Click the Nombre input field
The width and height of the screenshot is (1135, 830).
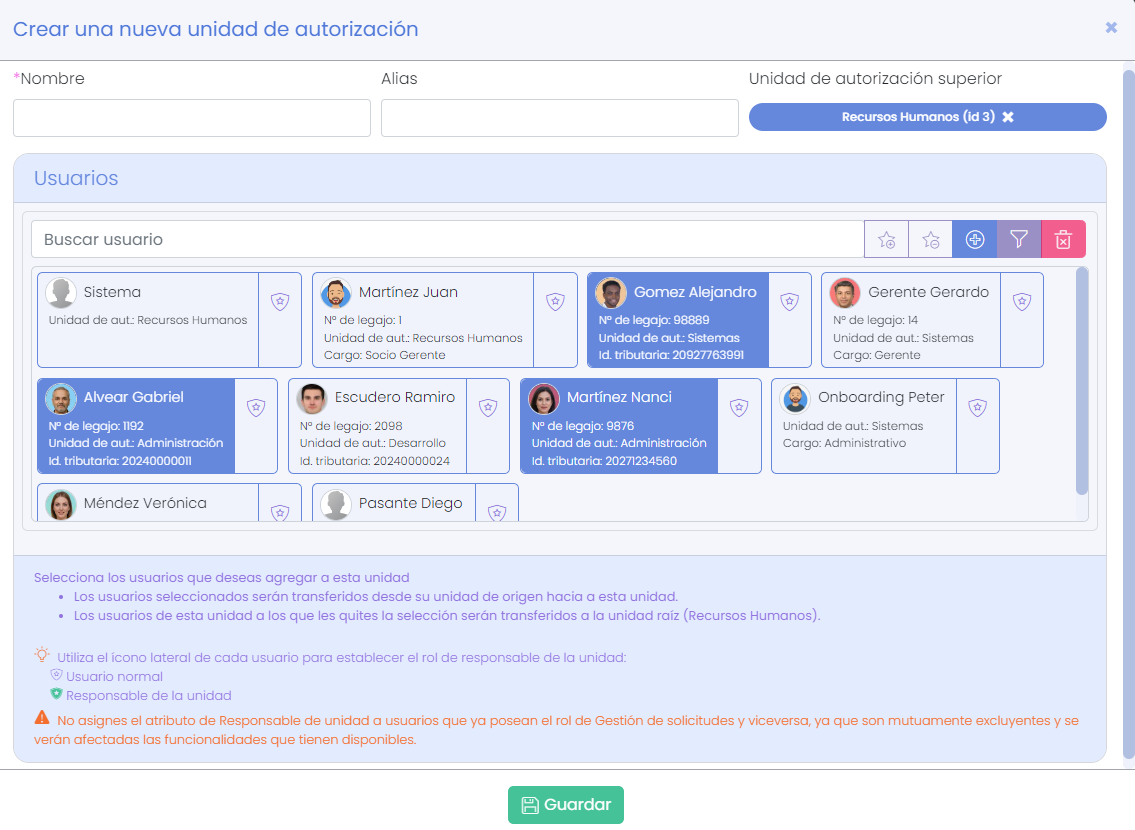coord(191,118)
